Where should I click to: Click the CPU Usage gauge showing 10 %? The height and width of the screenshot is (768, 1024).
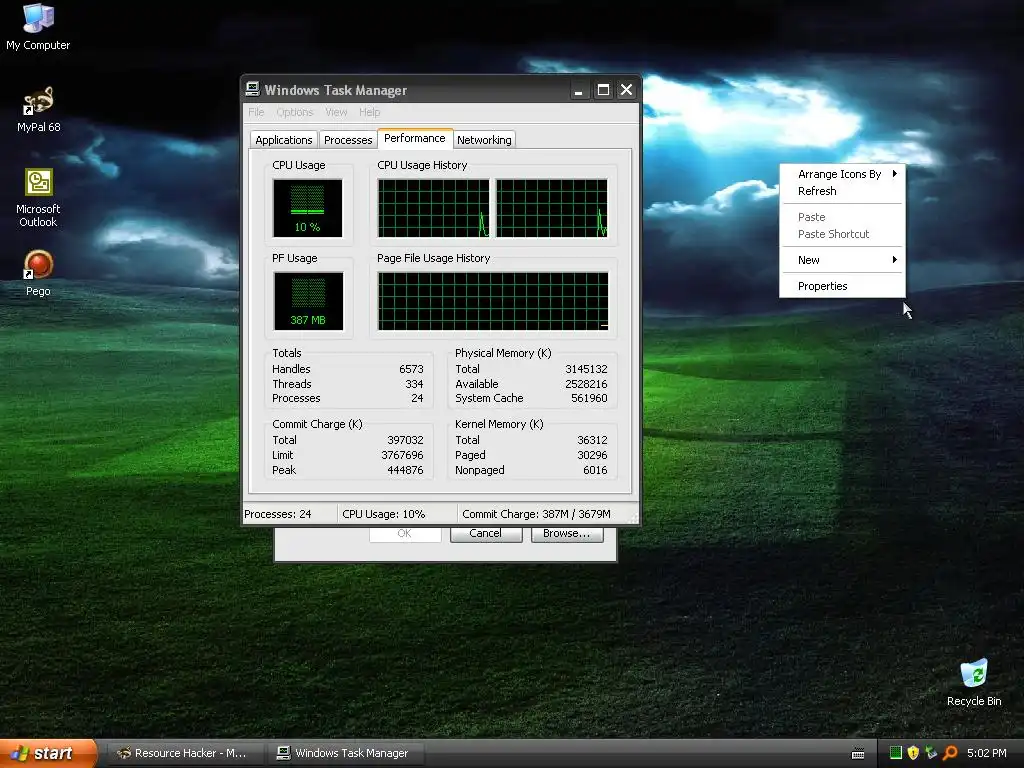[308, 208]
